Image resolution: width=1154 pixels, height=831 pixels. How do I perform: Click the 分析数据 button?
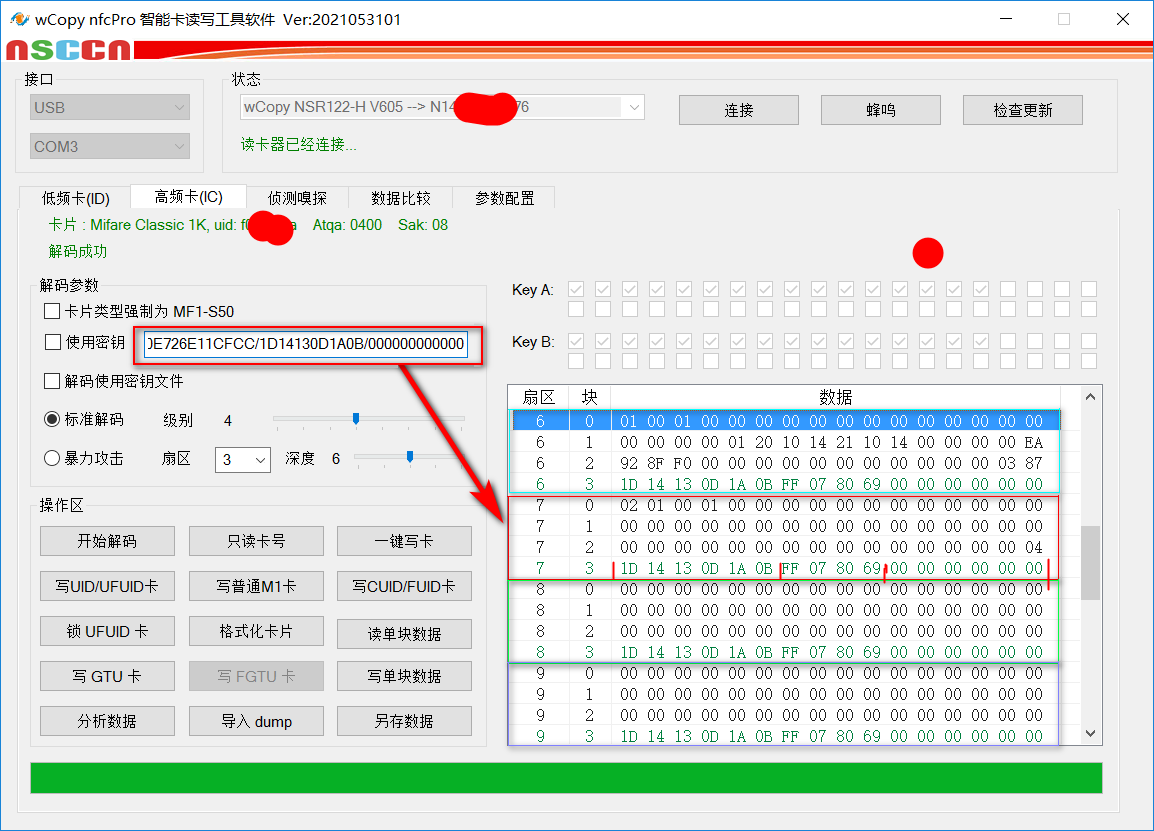tap(107, 721)
